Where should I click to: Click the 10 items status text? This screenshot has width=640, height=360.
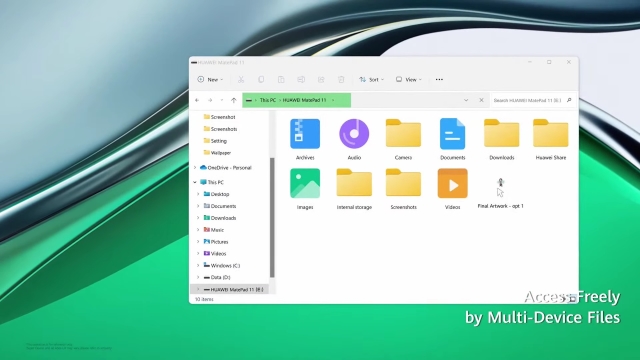pyautogui.click(x=204, y=299)
